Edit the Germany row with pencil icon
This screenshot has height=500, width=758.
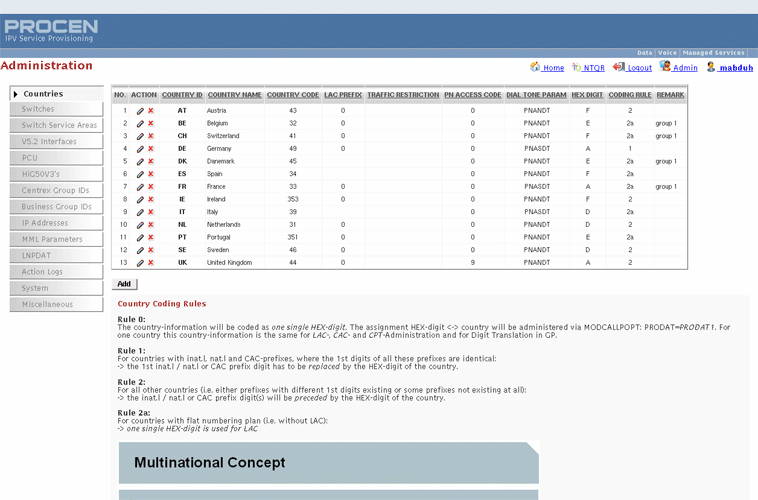click(x=140, y=149)
